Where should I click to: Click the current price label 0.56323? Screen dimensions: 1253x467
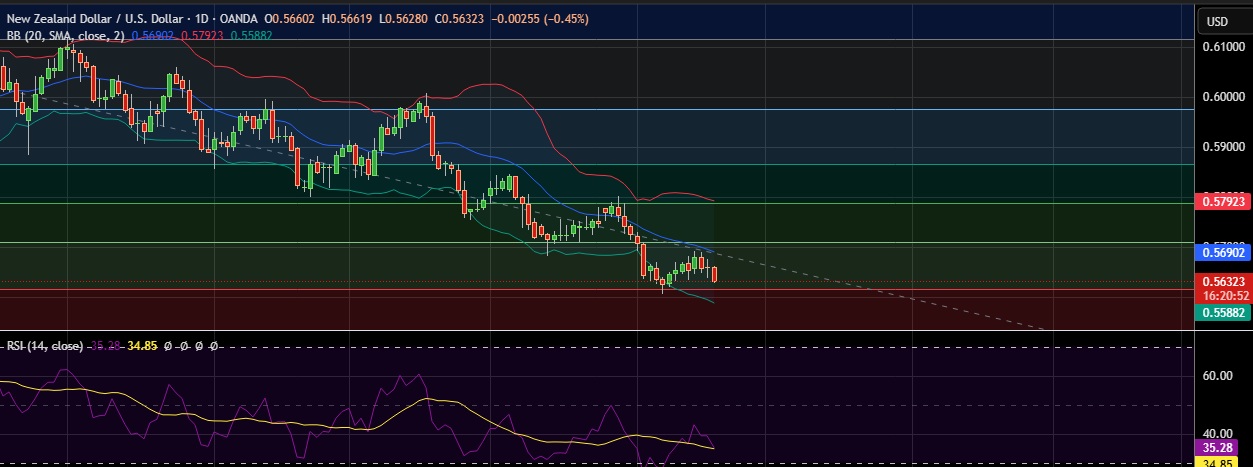[1224, 282]
